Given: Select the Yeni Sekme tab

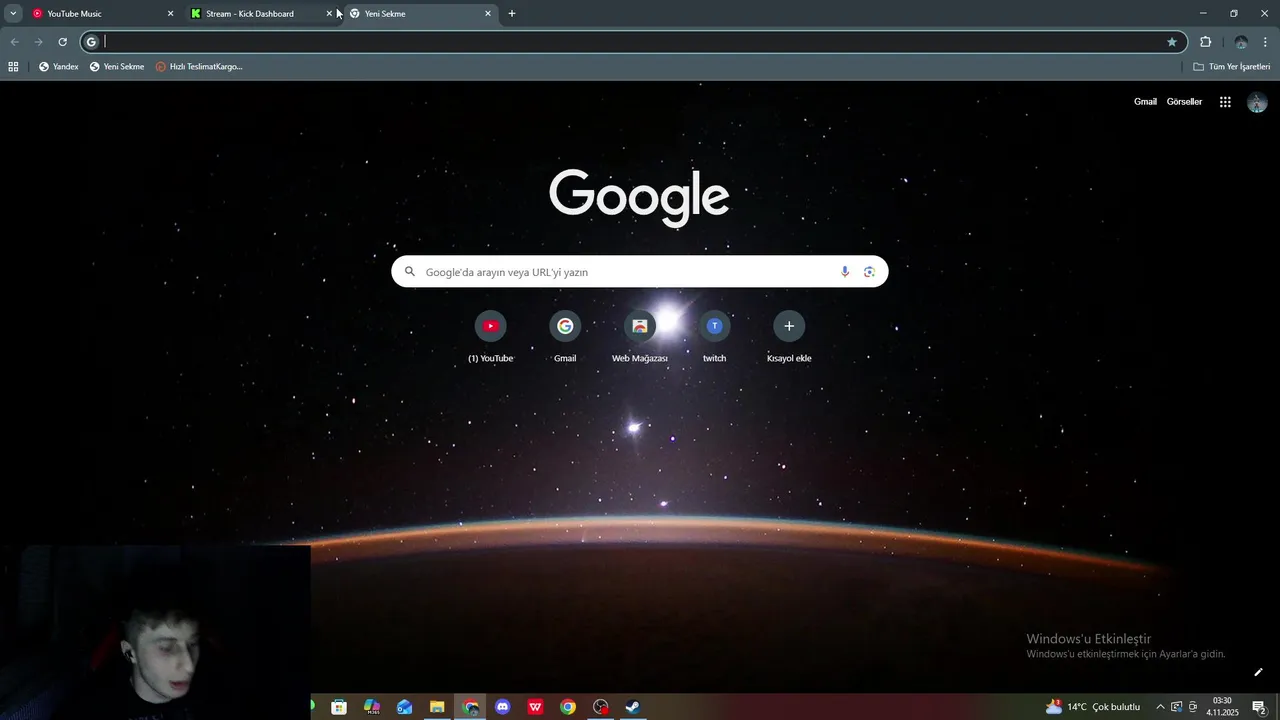Looking at the screenshot, I should tap(420, 14).
